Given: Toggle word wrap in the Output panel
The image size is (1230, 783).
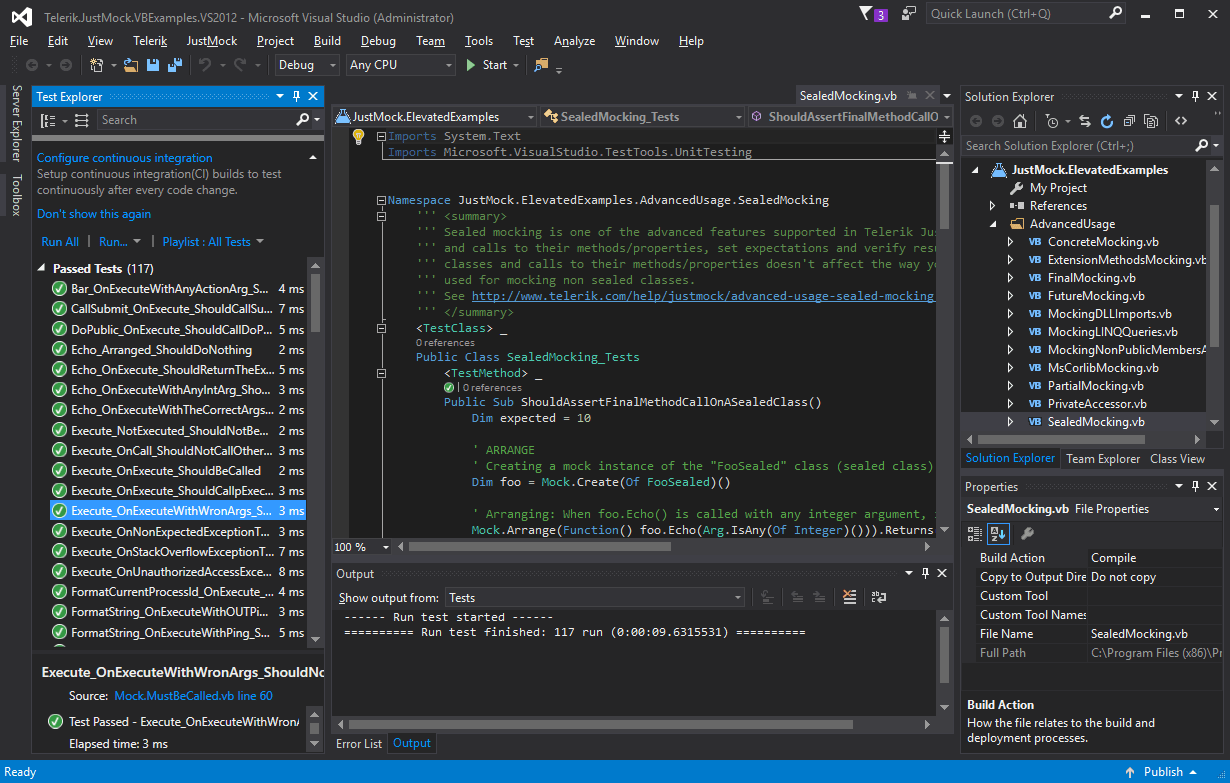Looking at the screenshot, I should 878,597.
